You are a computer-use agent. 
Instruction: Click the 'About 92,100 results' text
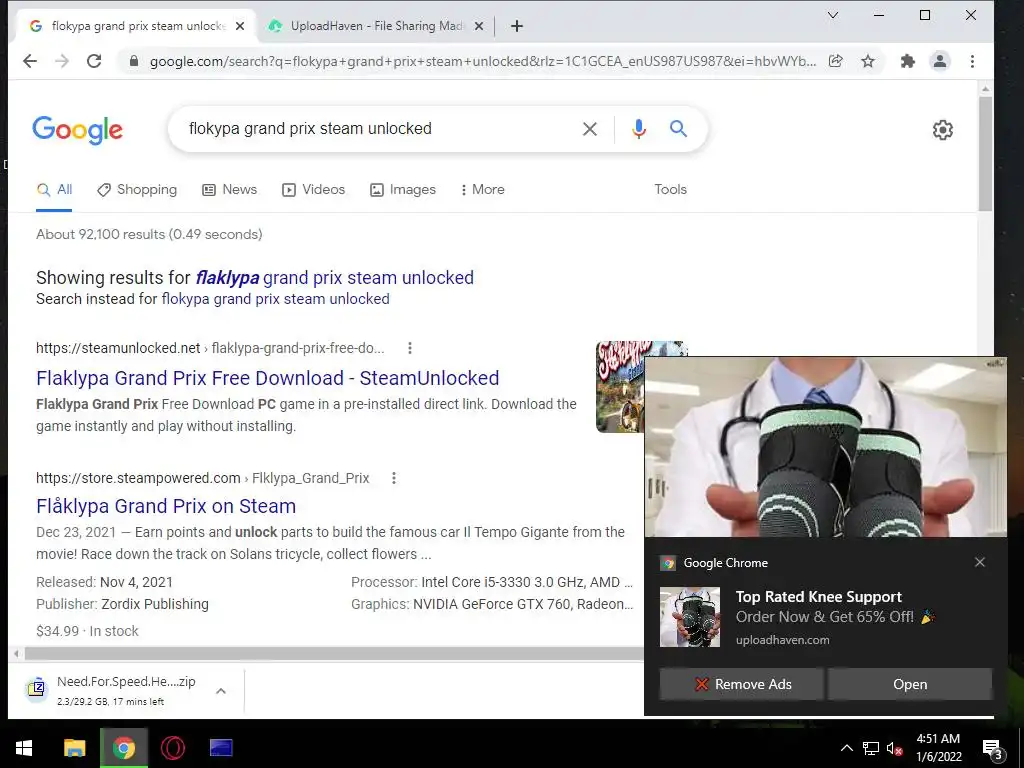click(149, 234)
